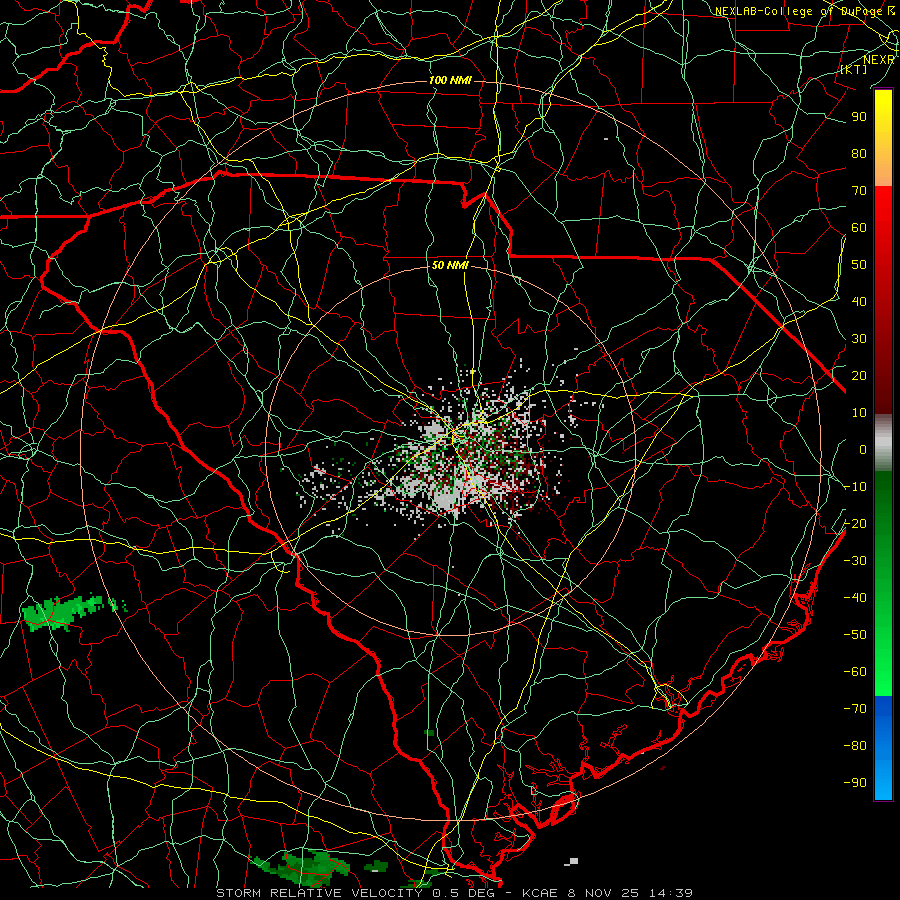Click the -70 value on the velocity scale
The image size is (900, 900).
[855, 708]
